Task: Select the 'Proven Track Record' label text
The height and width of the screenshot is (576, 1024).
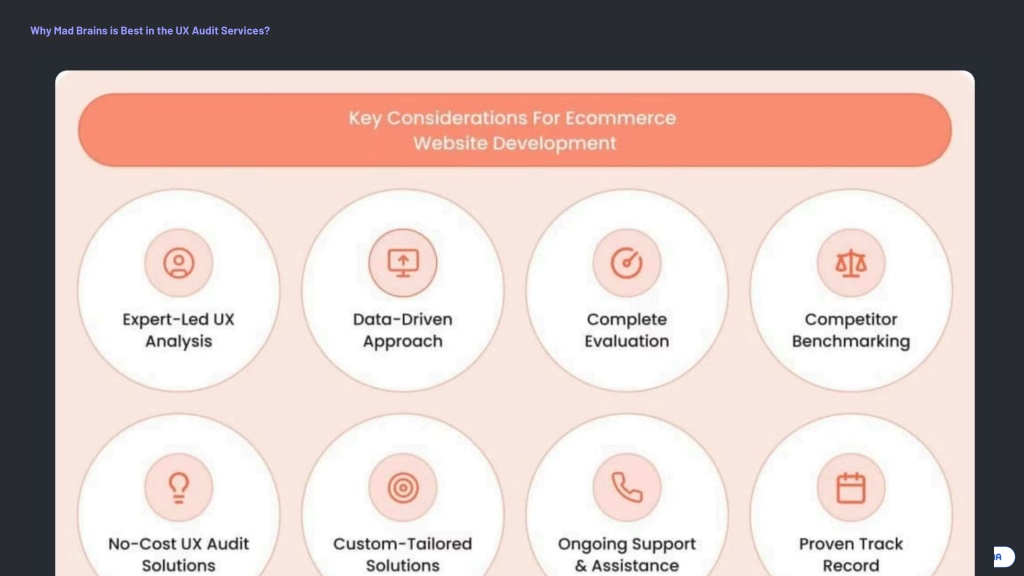Action: [x=851, y=554]
